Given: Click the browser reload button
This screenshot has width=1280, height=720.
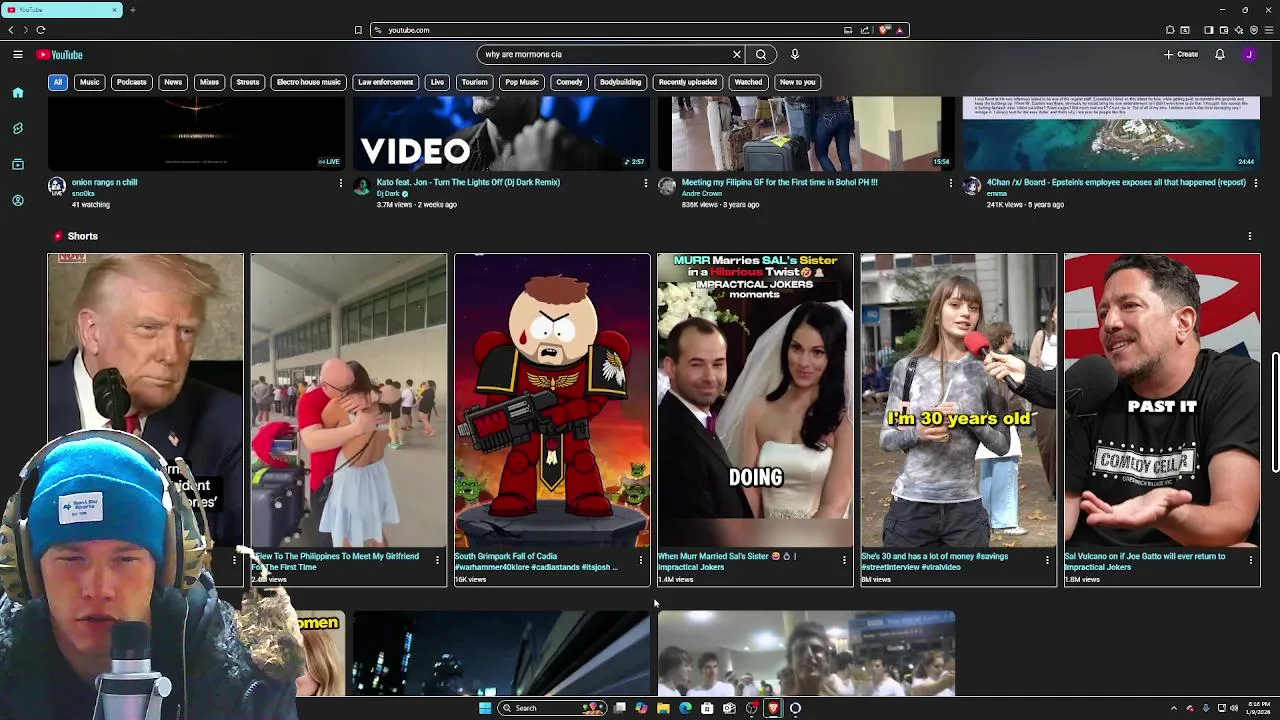Looking at the screenshot, I should click(41, 30).
